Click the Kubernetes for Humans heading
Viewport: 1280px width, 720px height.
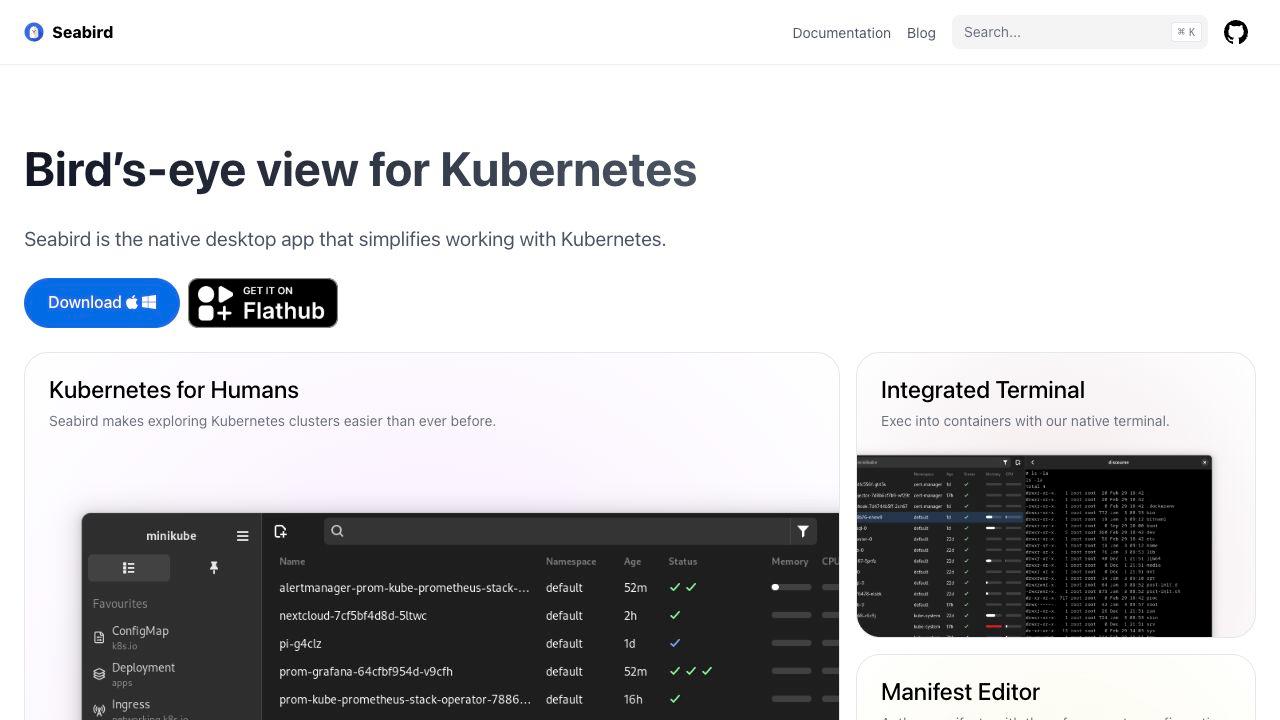[x=174, y=390]
